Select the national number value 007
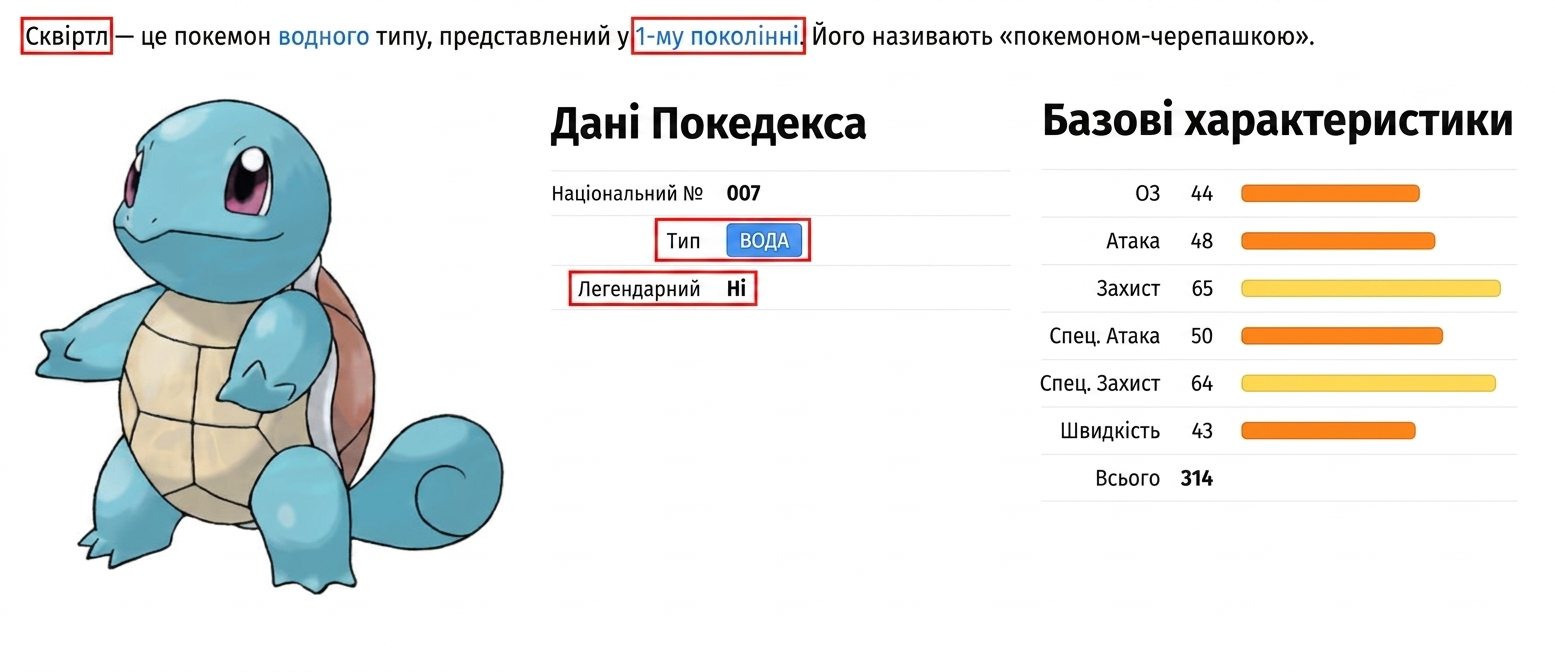The width and height of the screenshot is (1555, 672). [743, 194]
